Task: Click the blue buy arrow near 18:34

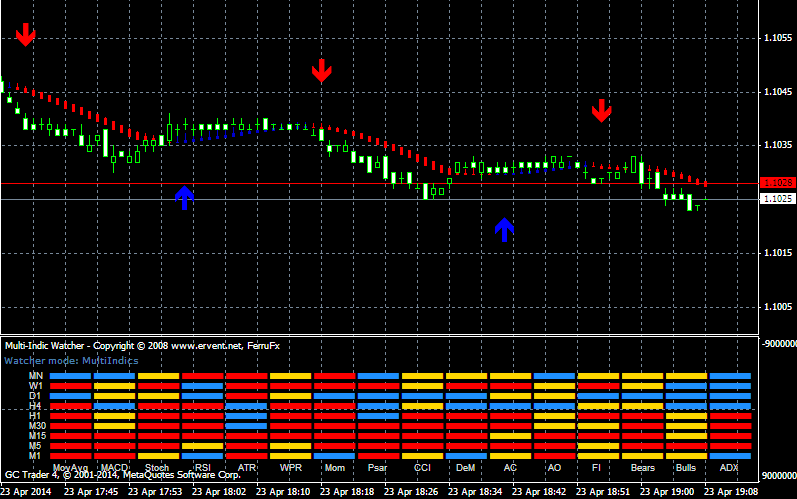Action: (x=505, y=230)
